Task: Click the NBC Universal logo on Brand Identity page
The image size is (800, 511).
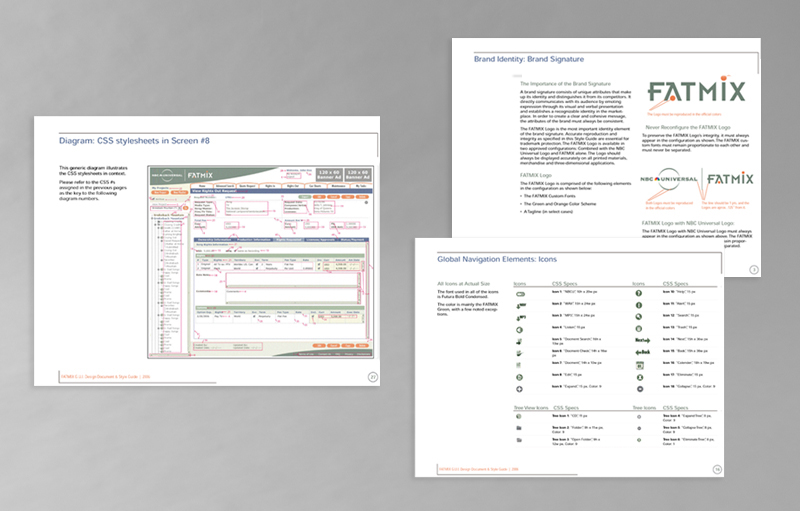Action: (x=668, y=180)
